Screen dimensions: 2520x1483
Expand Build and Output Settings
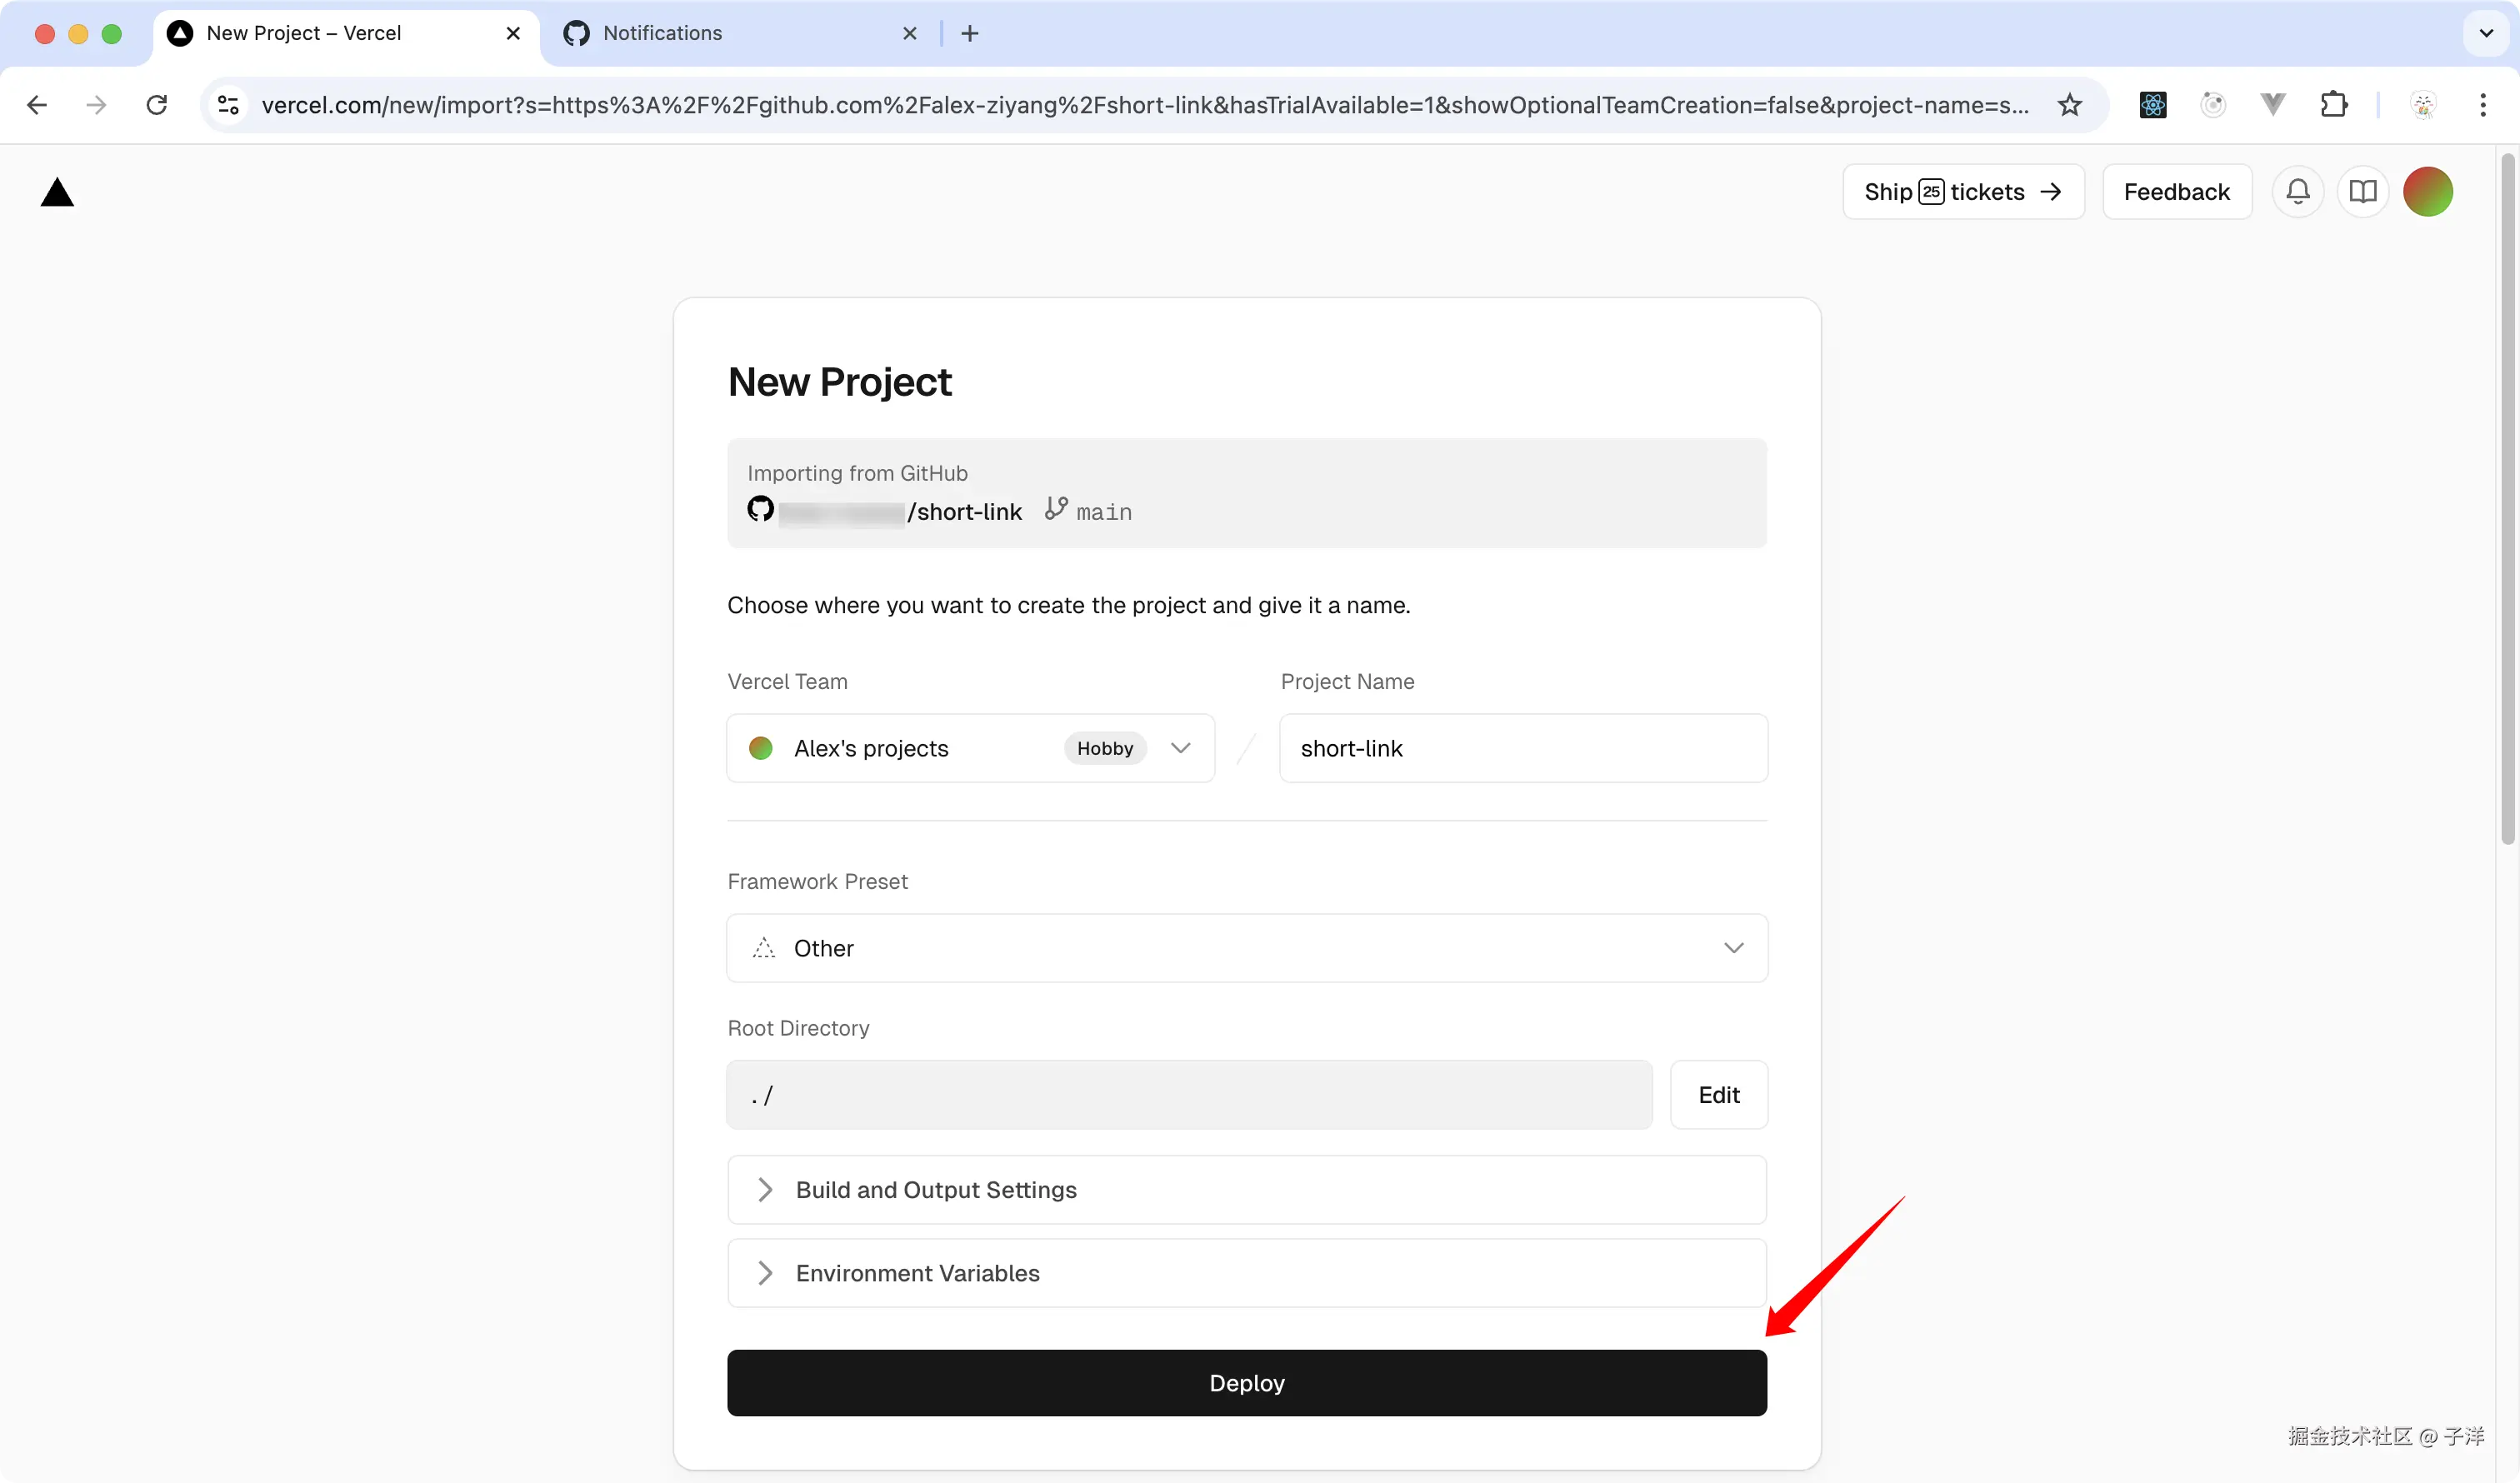pyautogui.click(x=1246, y=1190)
